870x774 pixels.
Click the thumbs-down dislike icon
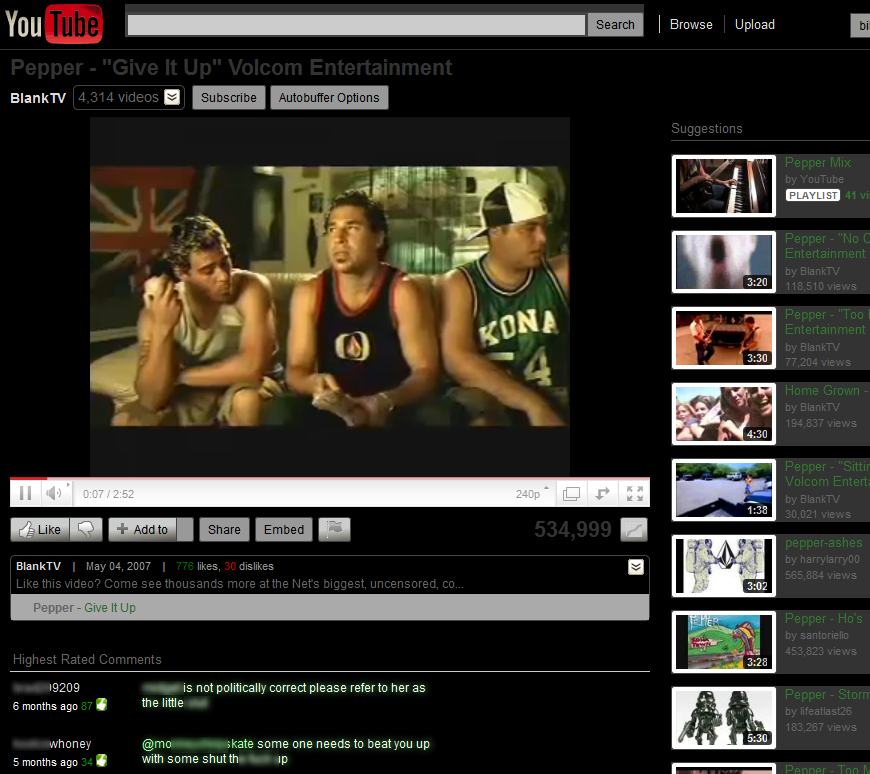click(x=86, y=530)
